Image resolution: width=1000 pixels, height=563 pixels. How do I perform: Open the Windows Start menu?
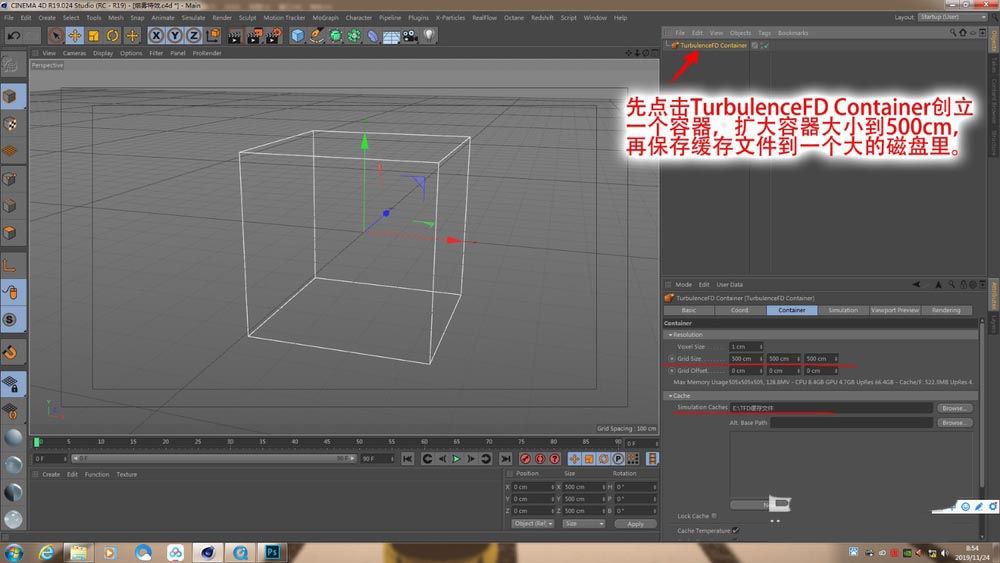pyautogui.click(x=13, y=552)
